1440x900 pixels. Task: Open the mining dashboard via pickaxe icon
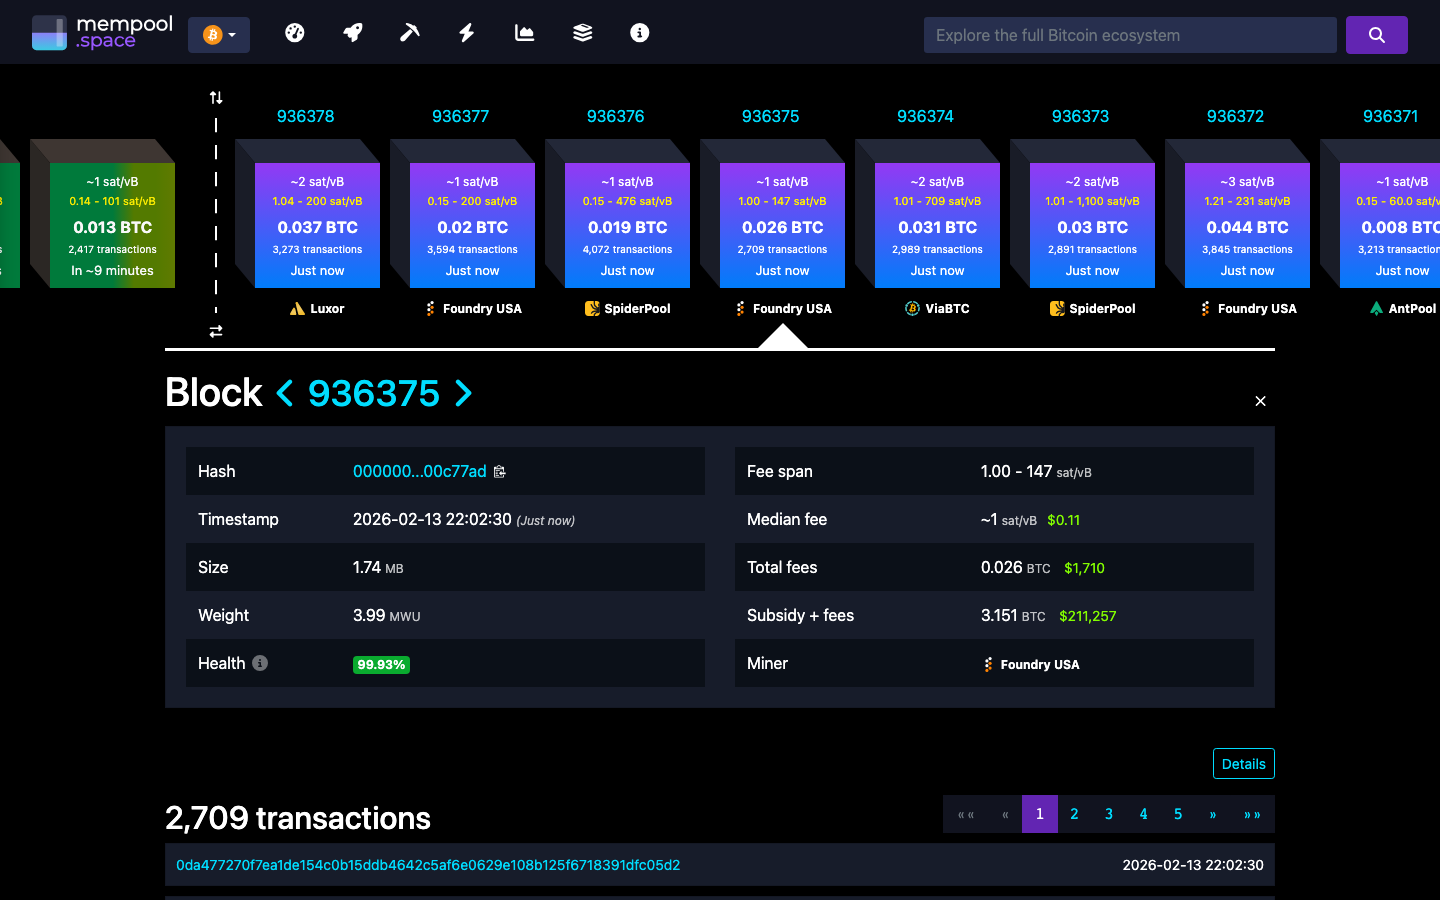tap(409, 32)
